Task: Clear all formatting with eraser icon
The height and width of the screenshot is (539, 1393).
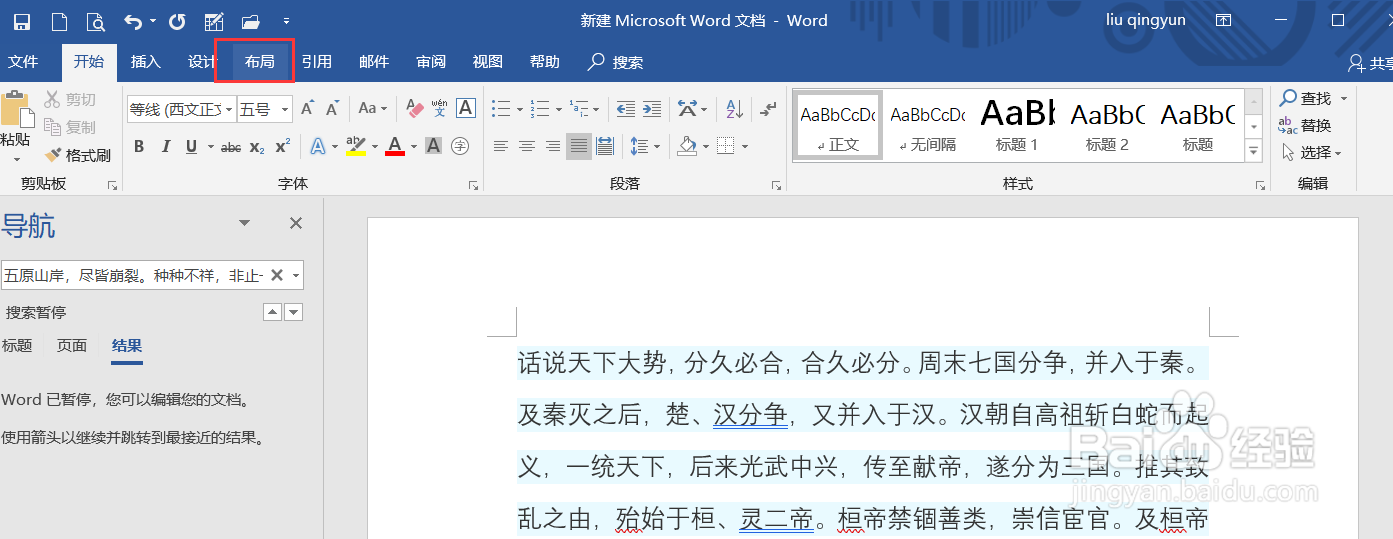Action: tap(413, 108)
